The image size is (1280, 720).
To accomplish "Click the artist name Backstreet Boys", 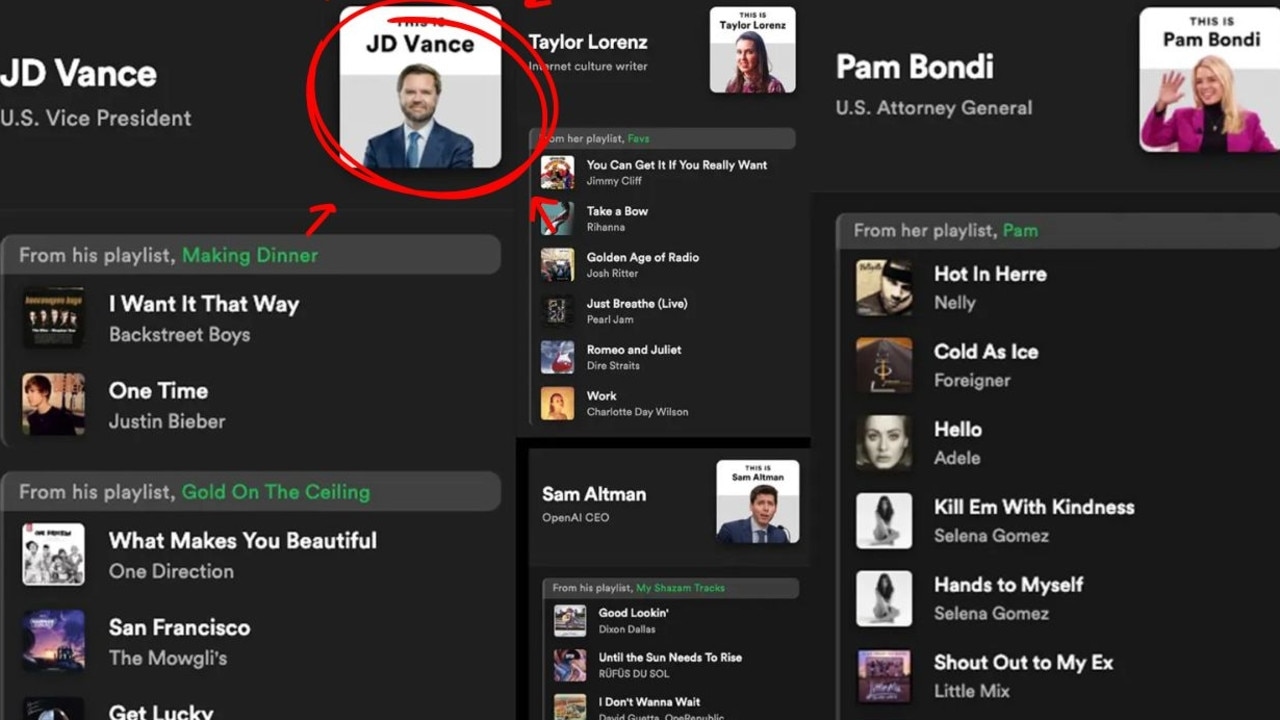I will click(179, 335).
